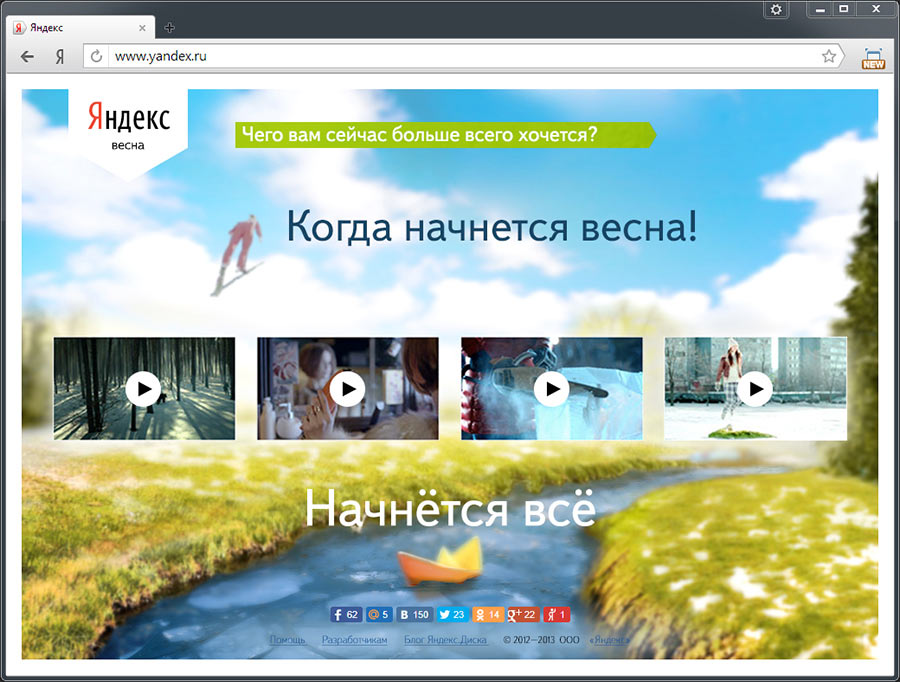Screen dimensions: 900x682
Task: Click the NEW extension icon
Action: [x=873, y=58]
